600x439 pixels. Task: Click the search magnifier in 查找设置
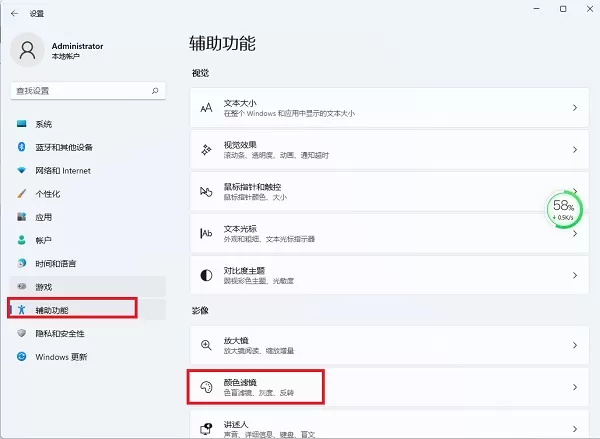click(155, 91)
